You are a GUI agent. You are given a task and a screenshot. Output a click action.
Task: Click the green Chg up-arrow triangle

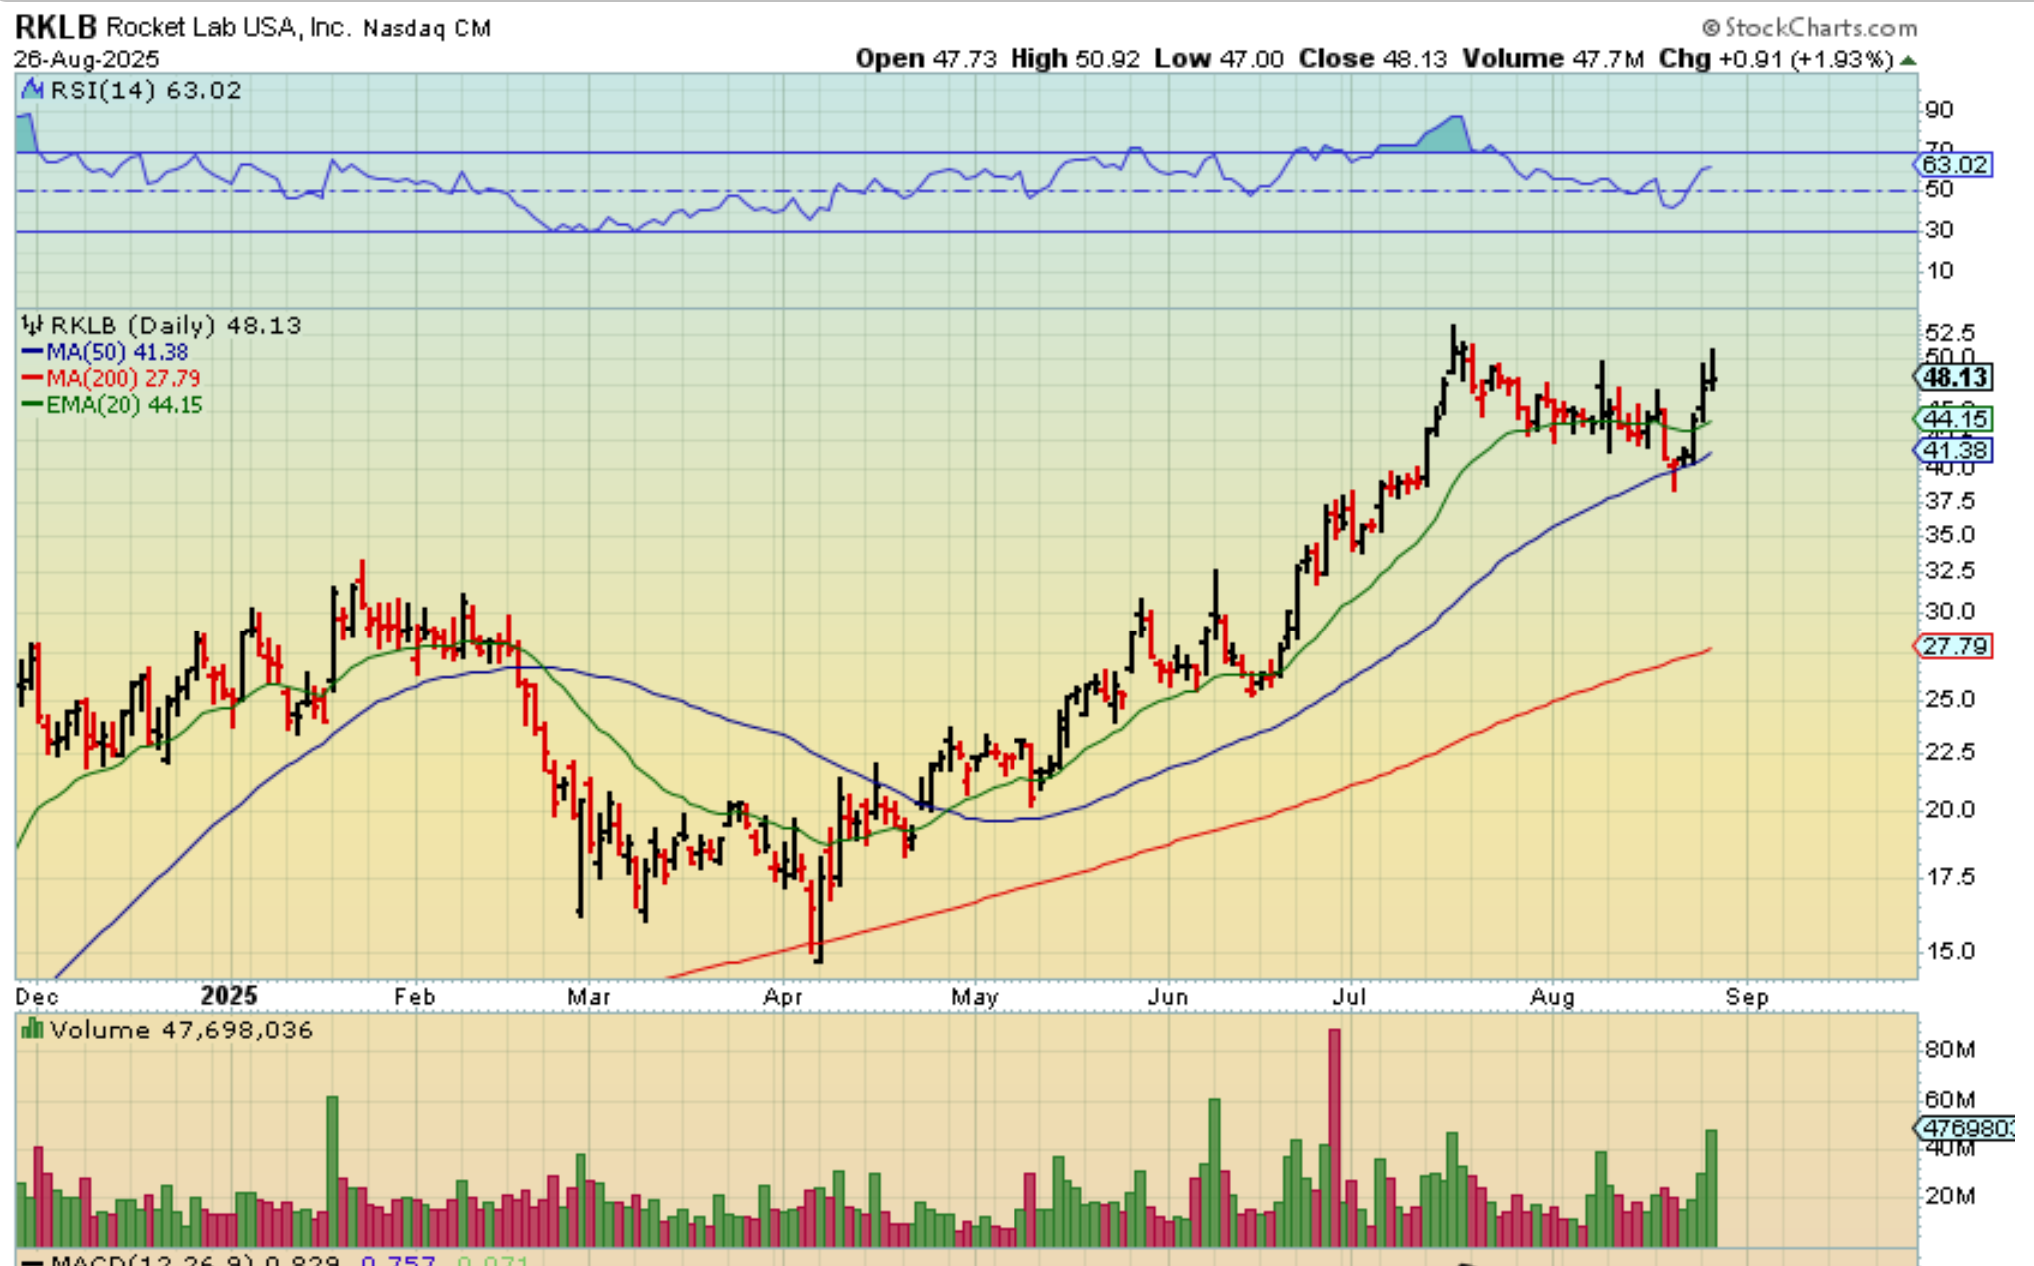(1908, 61)
